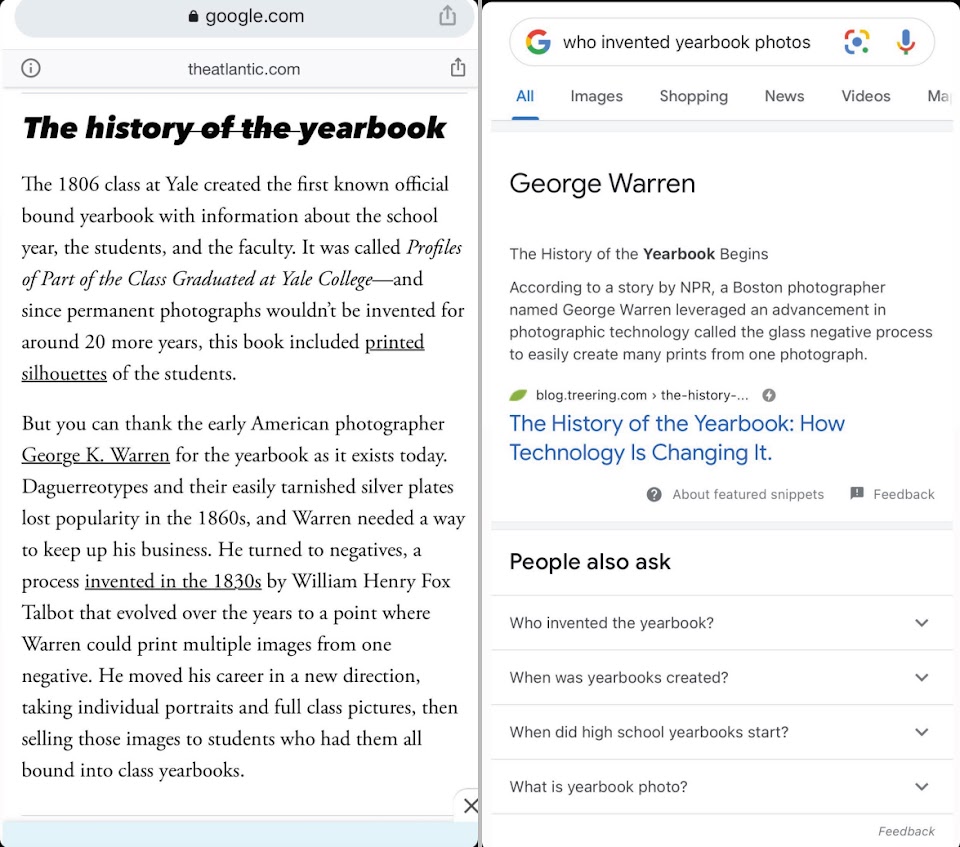Click the About featured snippets text
The width and height of the screenshot is (960, 847).
[x=748, y=494]
